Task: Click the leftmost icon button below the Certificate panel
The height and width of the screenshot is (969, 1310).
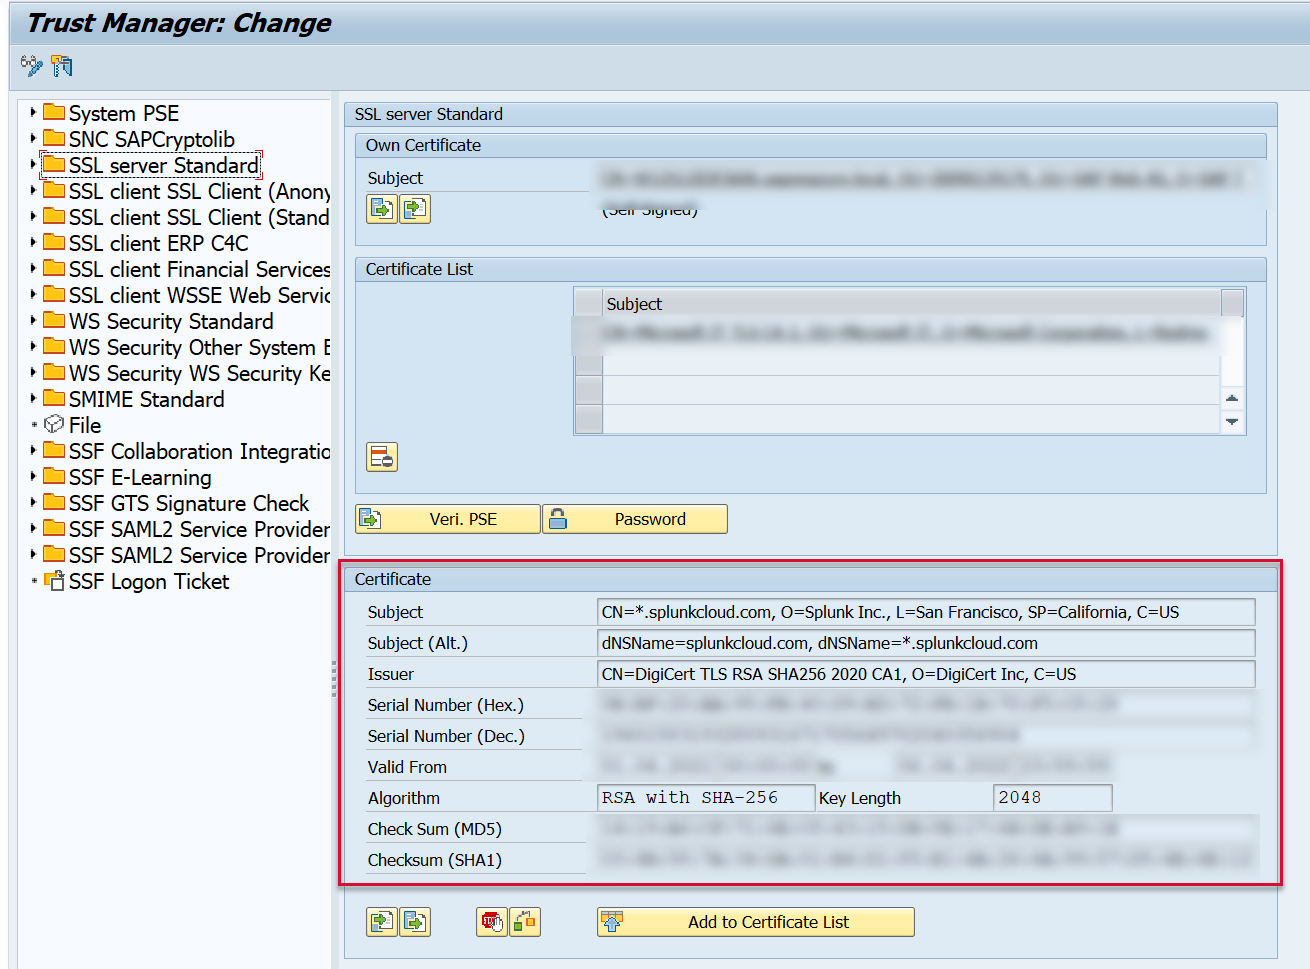Action: coord(381,922)
